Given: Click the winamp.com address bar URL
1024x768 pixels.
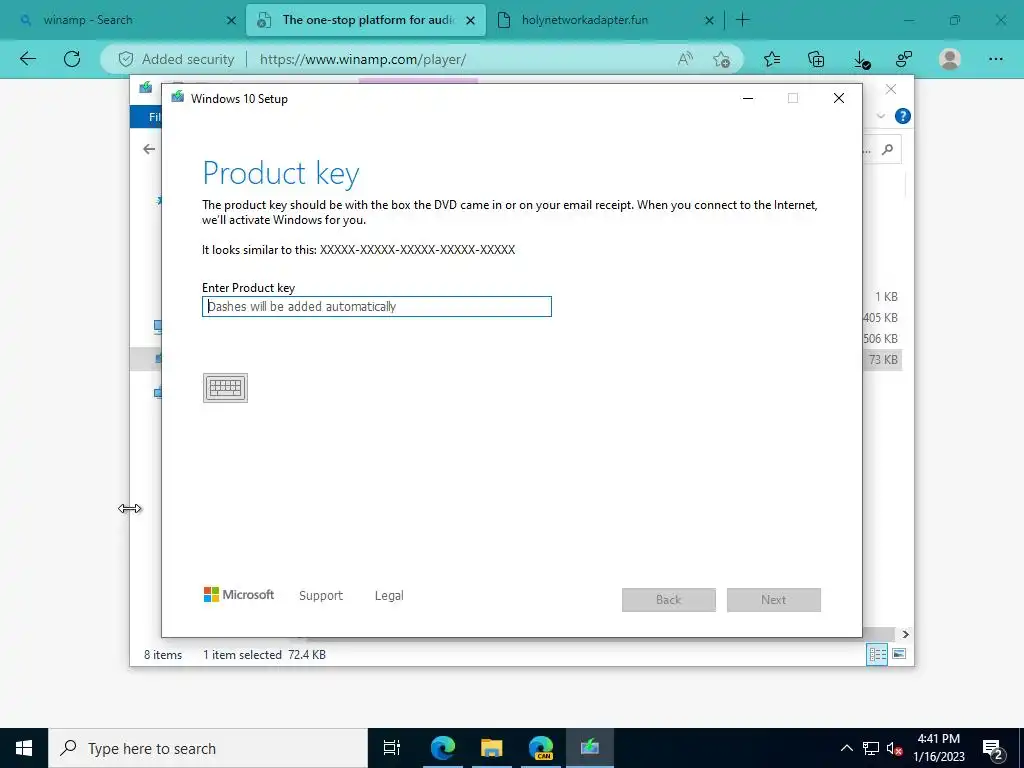Looking at the screenshot, I should point(363,59).
